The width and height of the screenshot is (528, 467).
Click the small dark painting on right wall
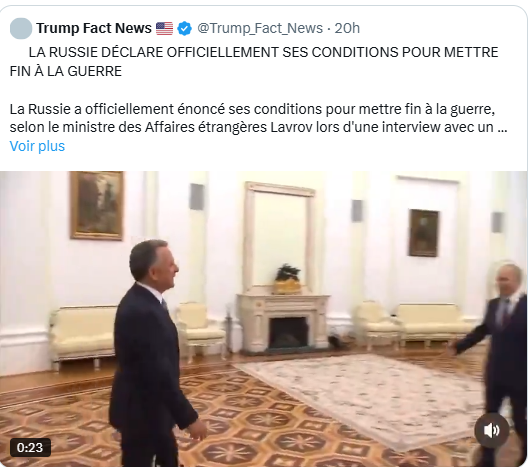click(424, 233)
